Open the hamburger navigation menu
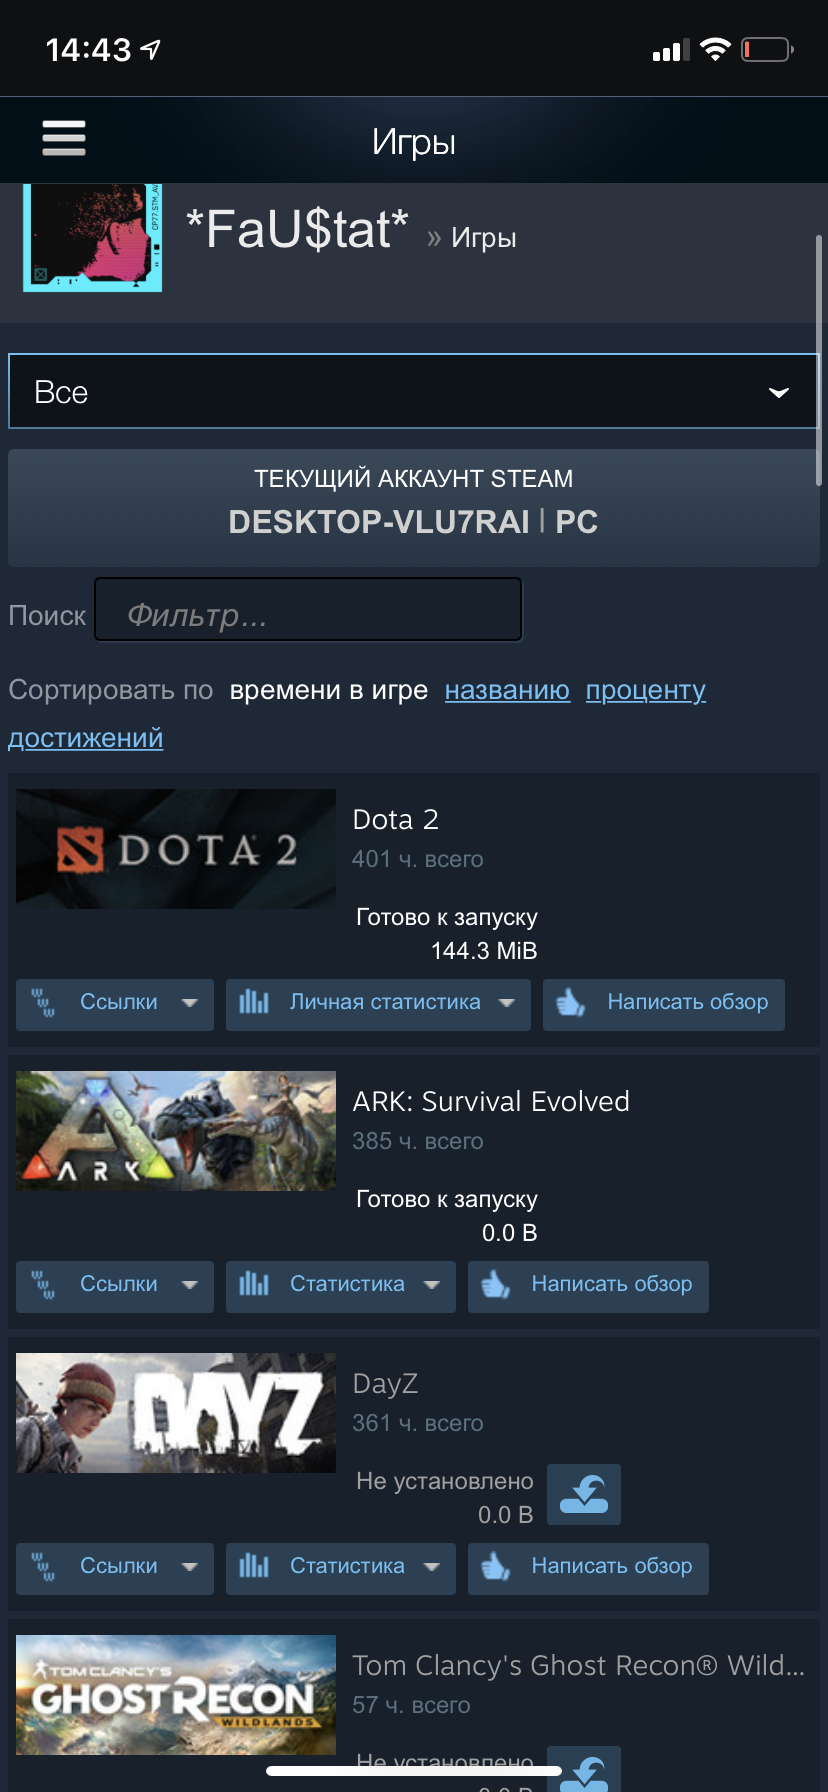Image resolution: width=828 pixels, height=1792 pixels. (x=64, y=138)
